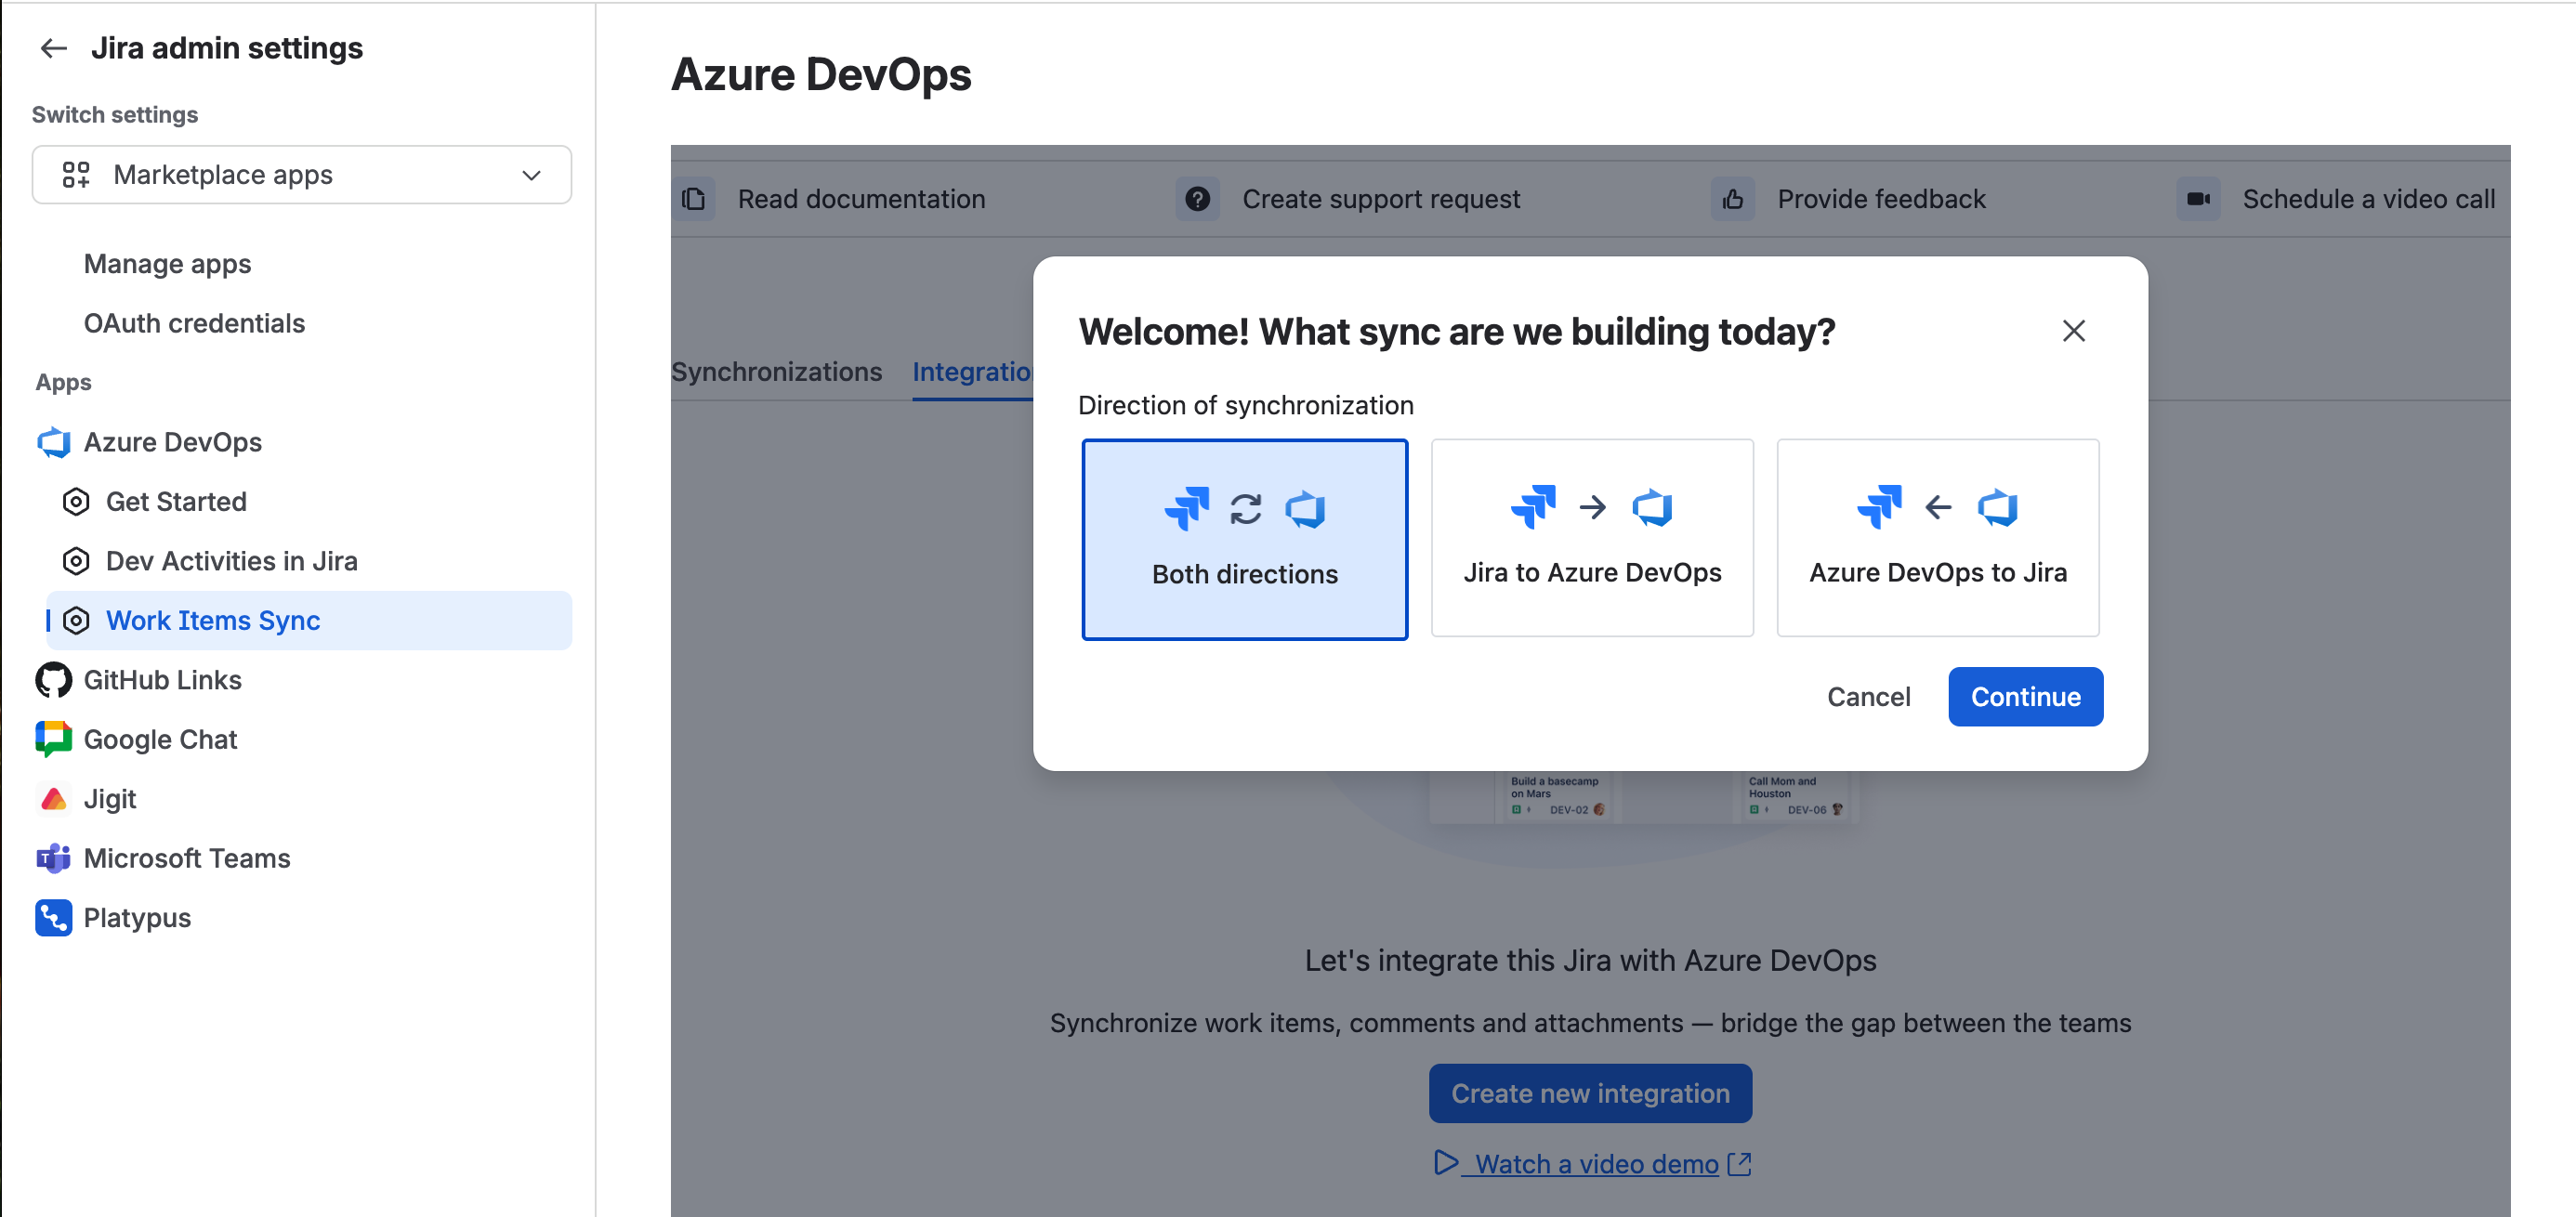
Task: Click the left arrow icon in Azure DevOps to Jira card
Action: (1938, 507)
